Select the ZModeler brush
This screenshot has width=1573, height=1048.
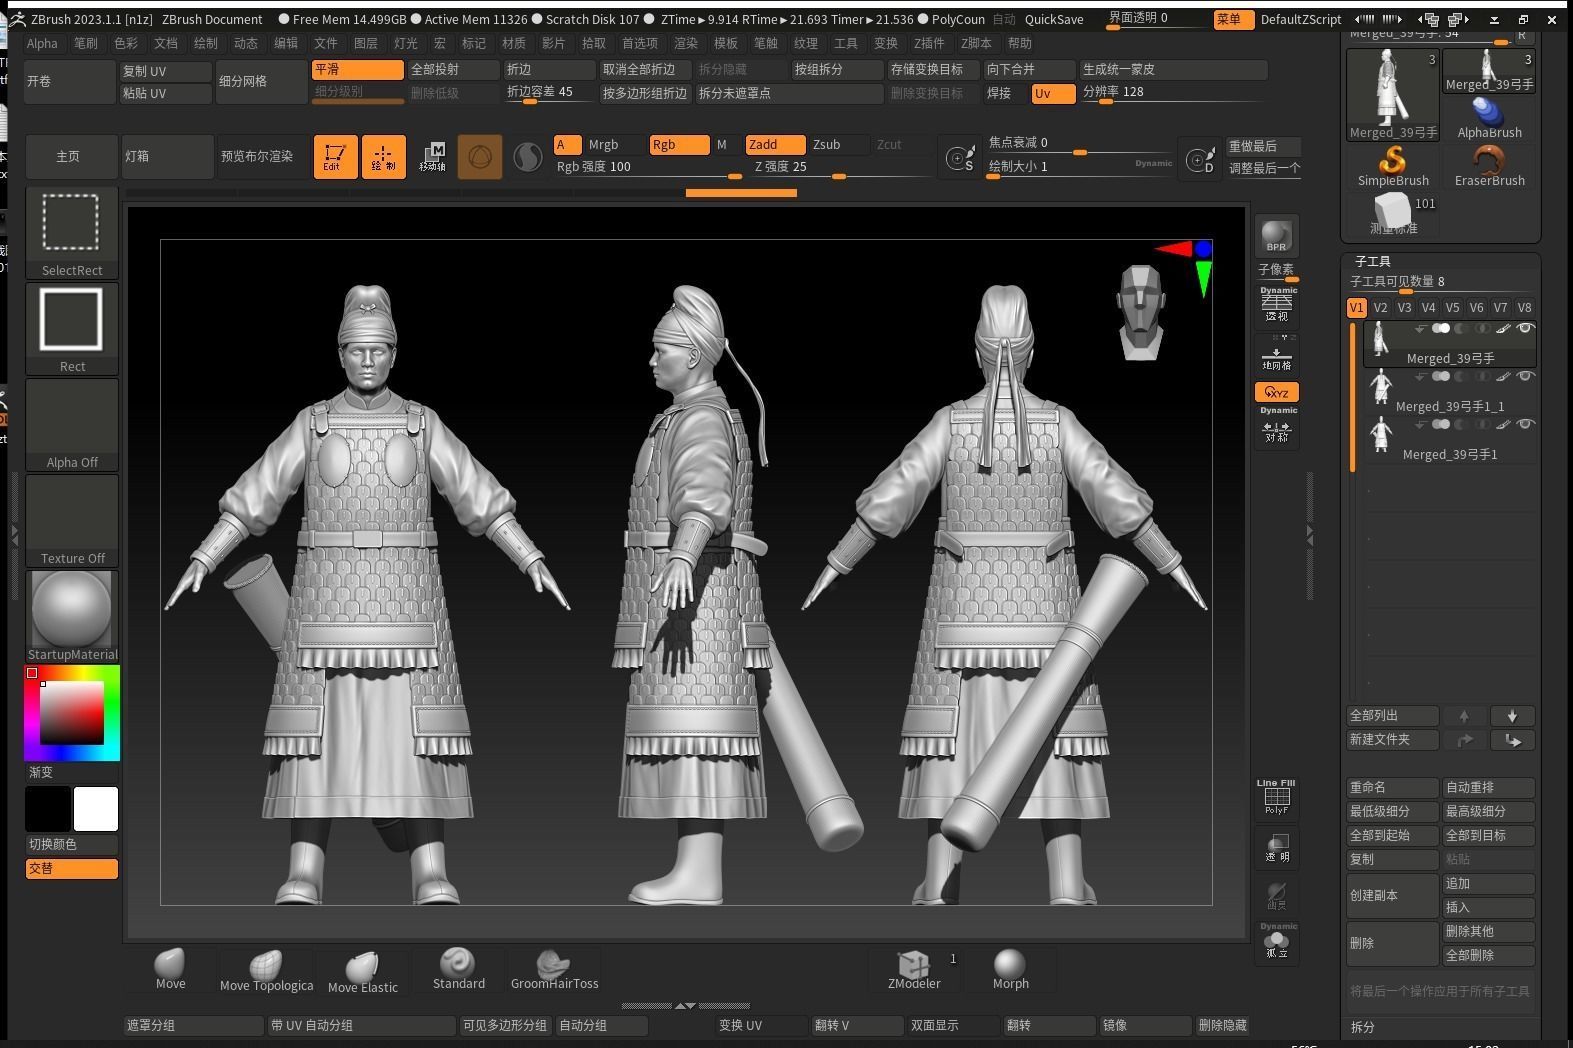[914, 969]
